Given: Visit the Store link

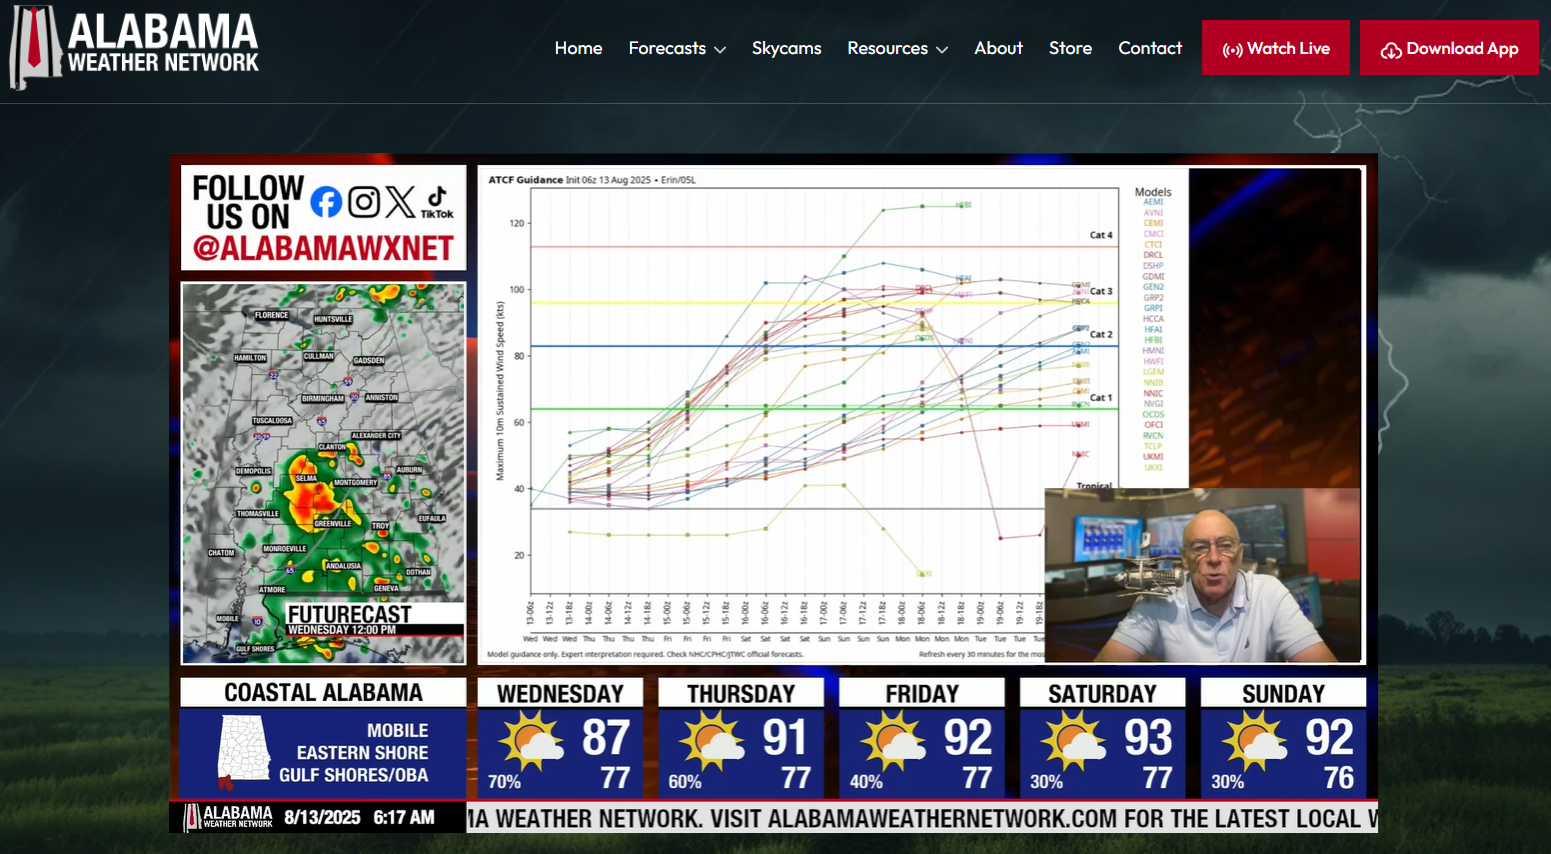Looking at the screenshot, I should pos(1070,48).
